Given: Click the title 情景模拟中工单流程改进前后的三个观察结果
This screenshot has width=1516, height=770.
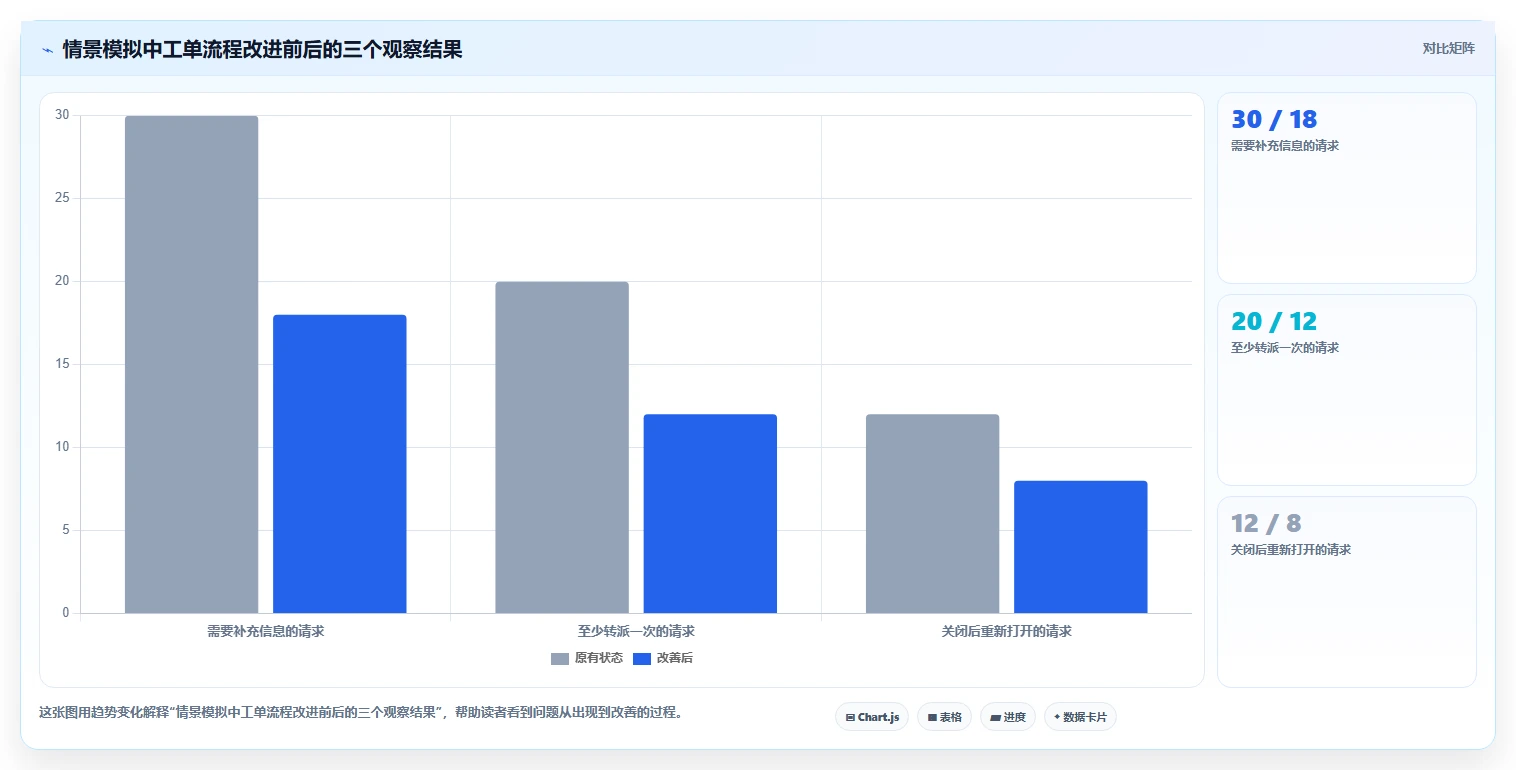Looking at the screenshot, I should 262,49.
